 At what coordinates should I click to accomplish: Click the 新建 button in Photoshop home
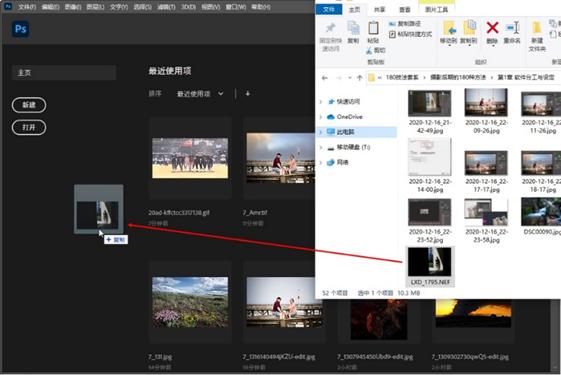29,105
